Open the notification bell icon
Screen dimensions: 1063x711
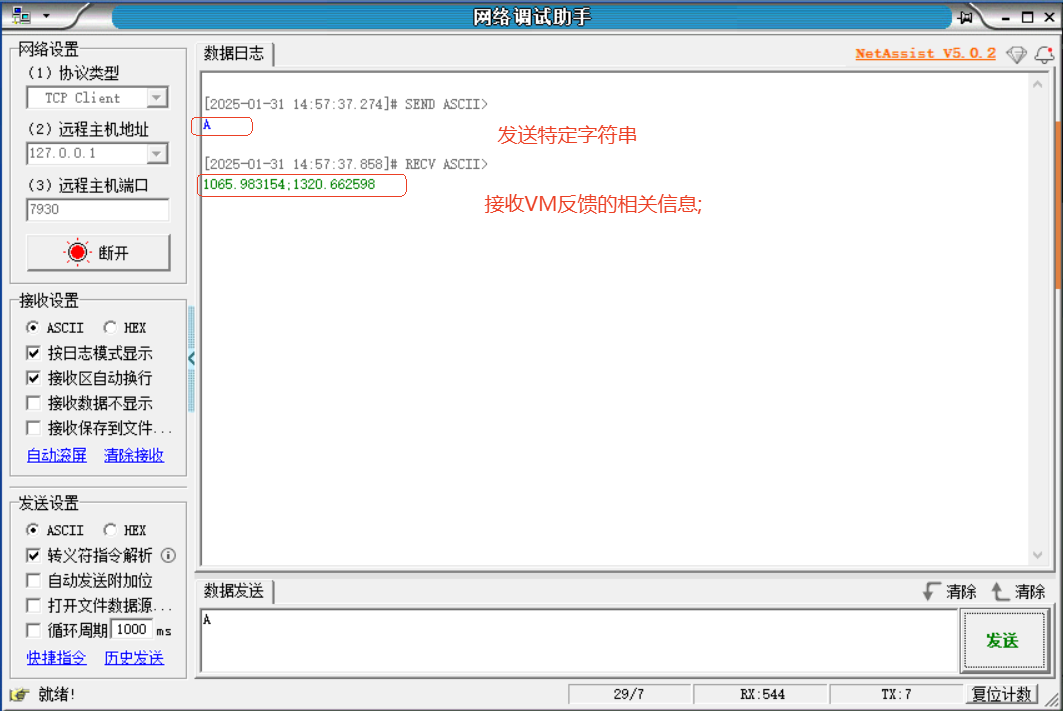pyautogui.click(x=1044, y=54)
